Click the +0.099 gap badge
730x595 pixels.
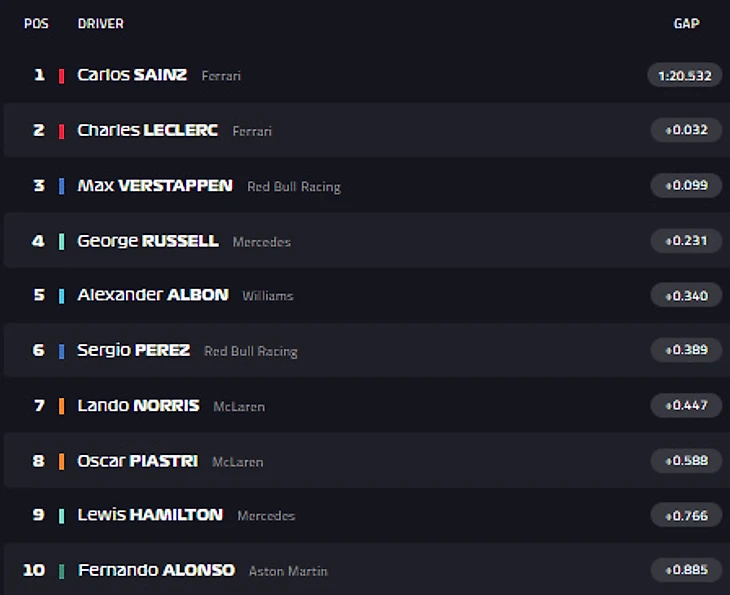(x=686, y=185)
